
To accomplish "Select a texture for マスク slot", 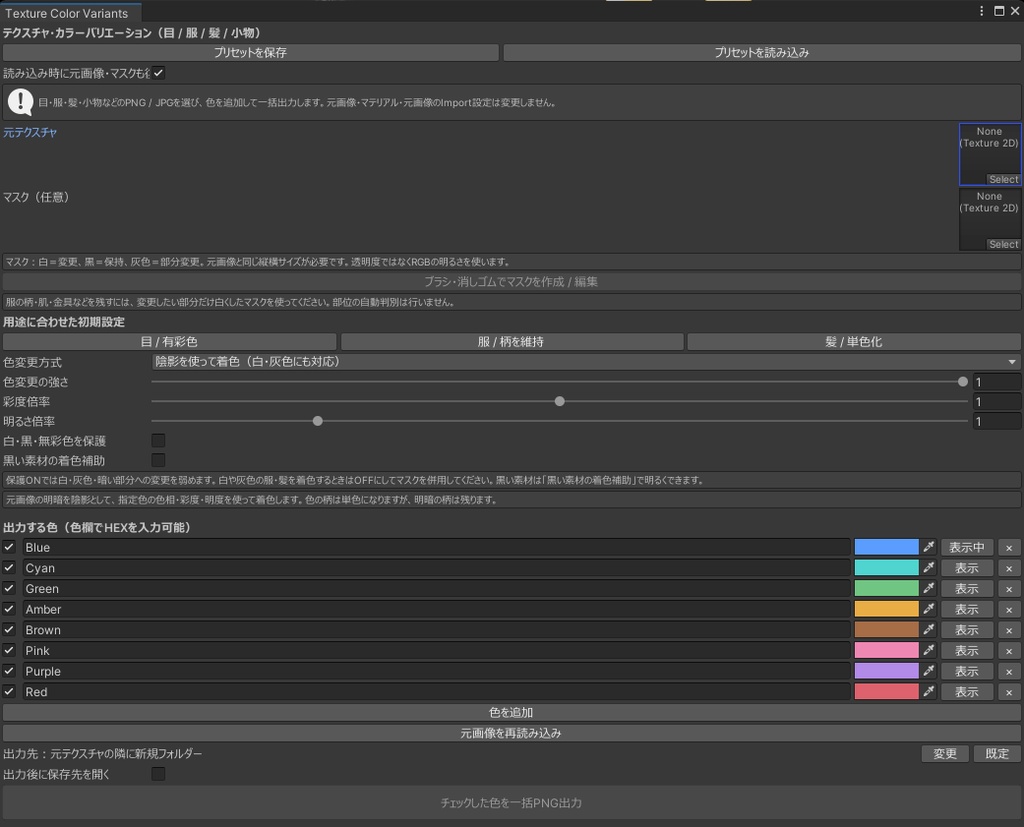I will pyautogui.click(x=1004, y=244).
